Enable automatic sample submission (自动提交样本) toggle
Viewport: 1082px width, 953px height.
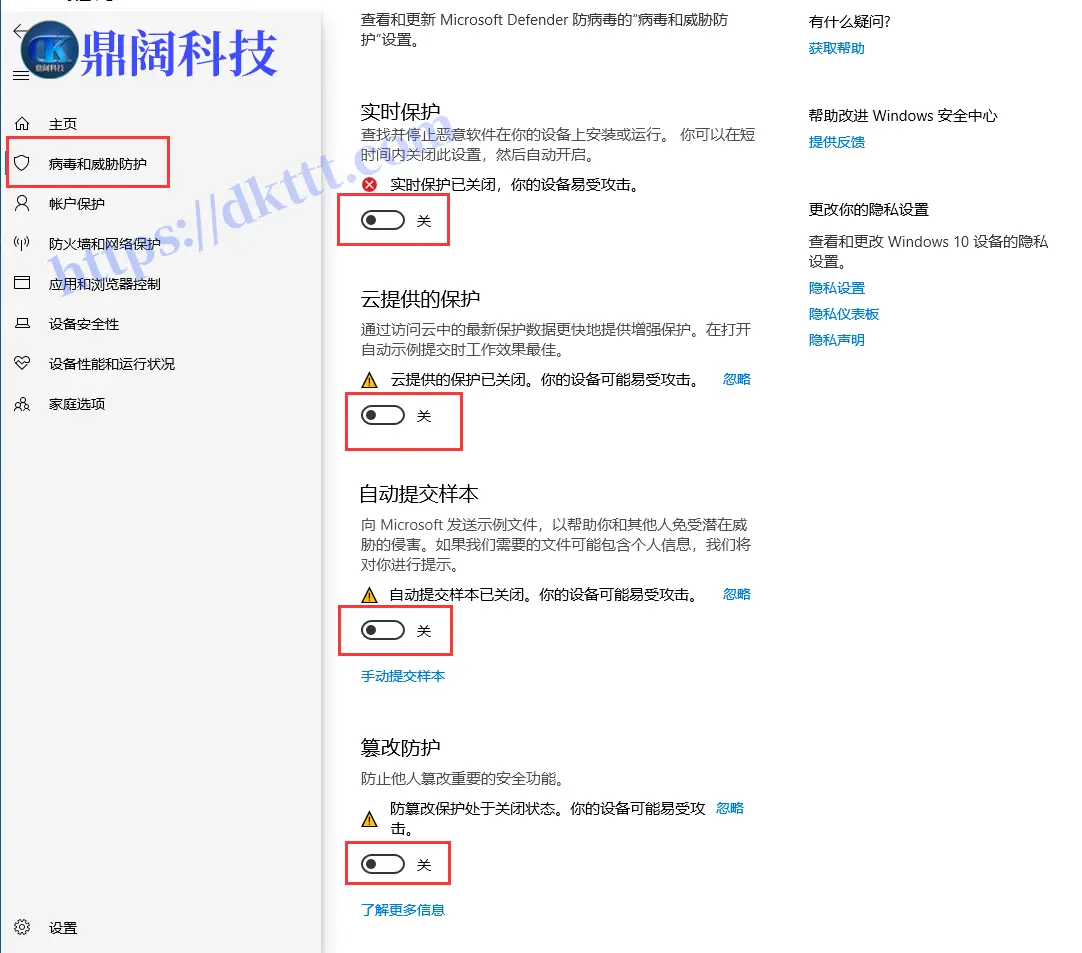click(x=383, y=630)
